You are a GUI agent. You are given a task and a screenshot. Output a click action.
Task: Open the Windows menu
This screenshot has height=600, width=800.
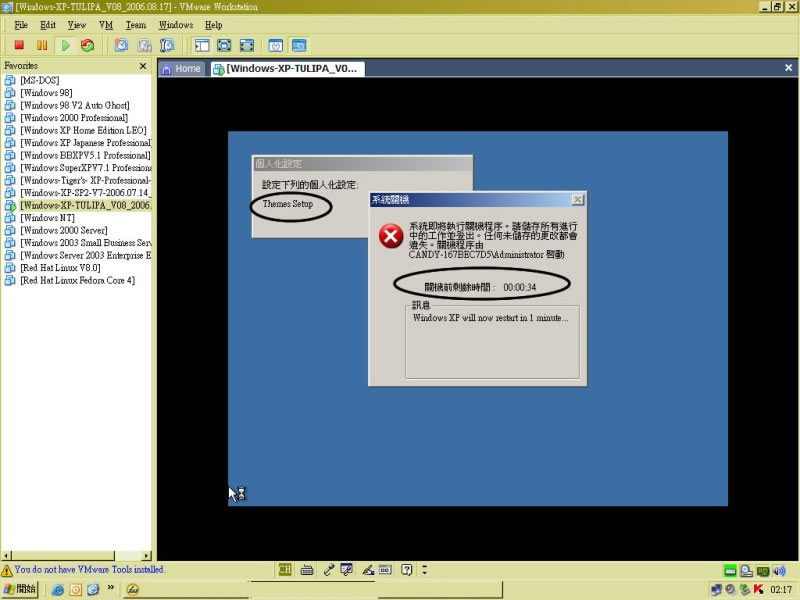[176, 25]
